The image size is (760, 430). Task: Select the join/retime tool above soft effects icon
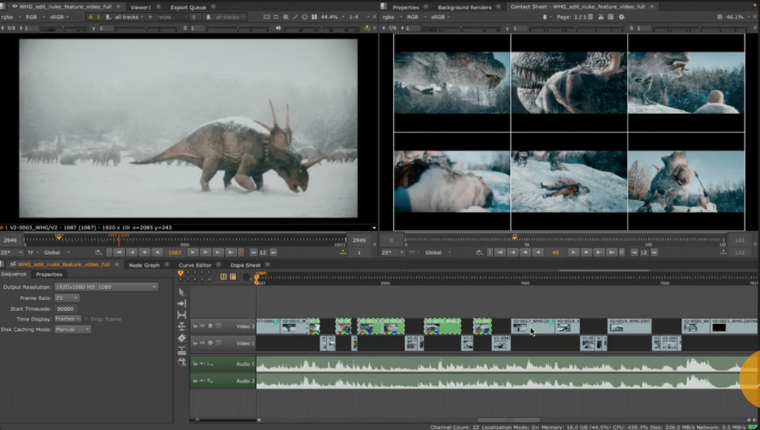[182, 350]
